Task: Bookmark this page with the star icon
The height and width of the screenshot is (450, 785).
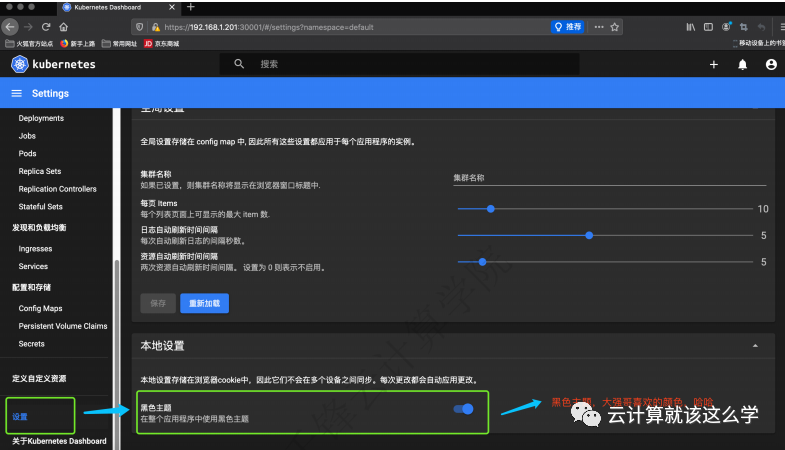Action: (x=615, y=27)
